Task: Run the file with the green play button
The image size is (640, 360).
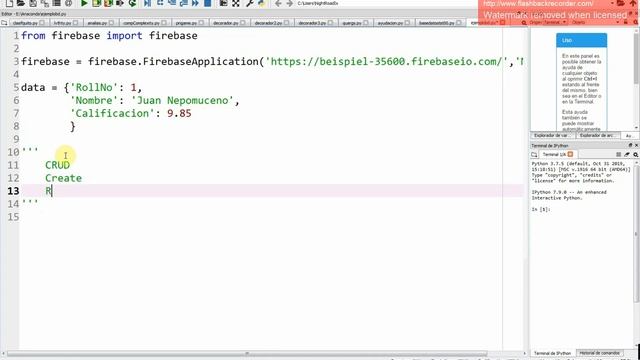Action: click(x=84, y=3)
